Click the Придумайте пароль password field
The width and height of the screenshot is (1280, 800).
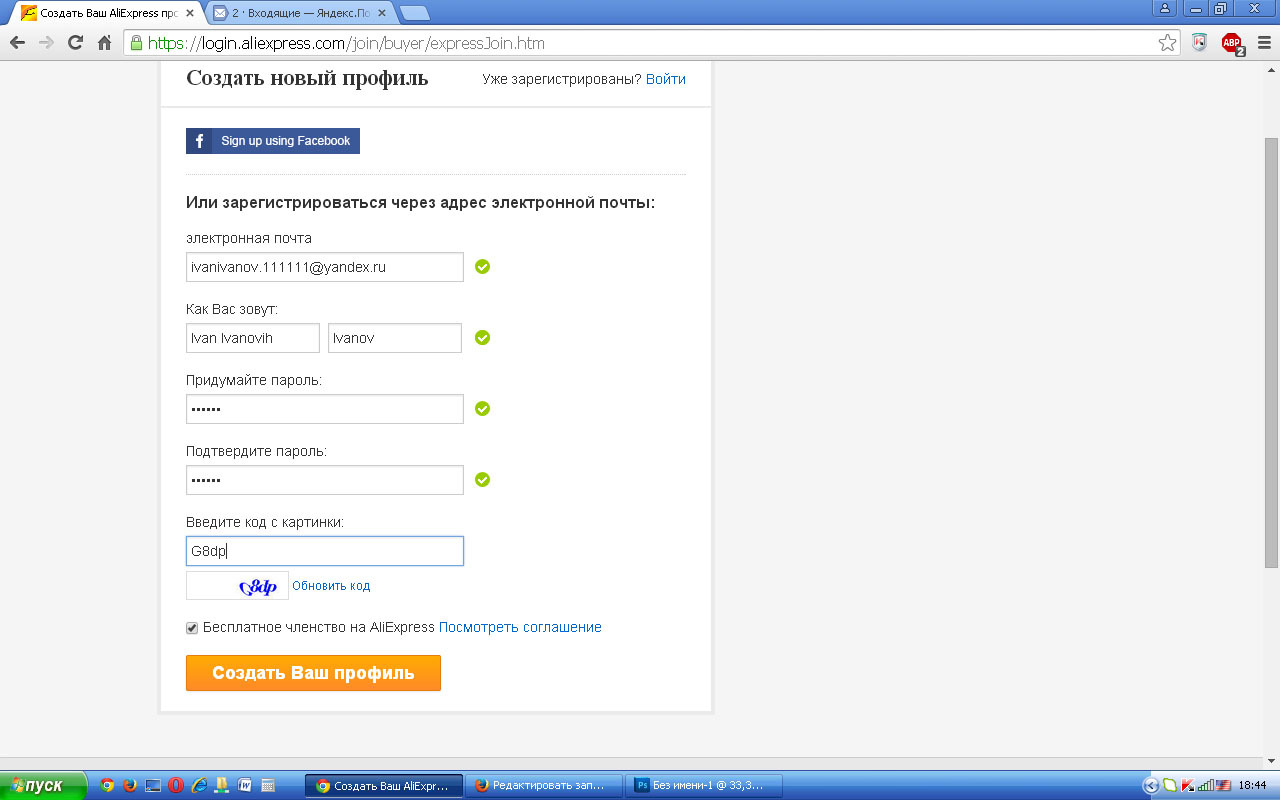point(325,409)
